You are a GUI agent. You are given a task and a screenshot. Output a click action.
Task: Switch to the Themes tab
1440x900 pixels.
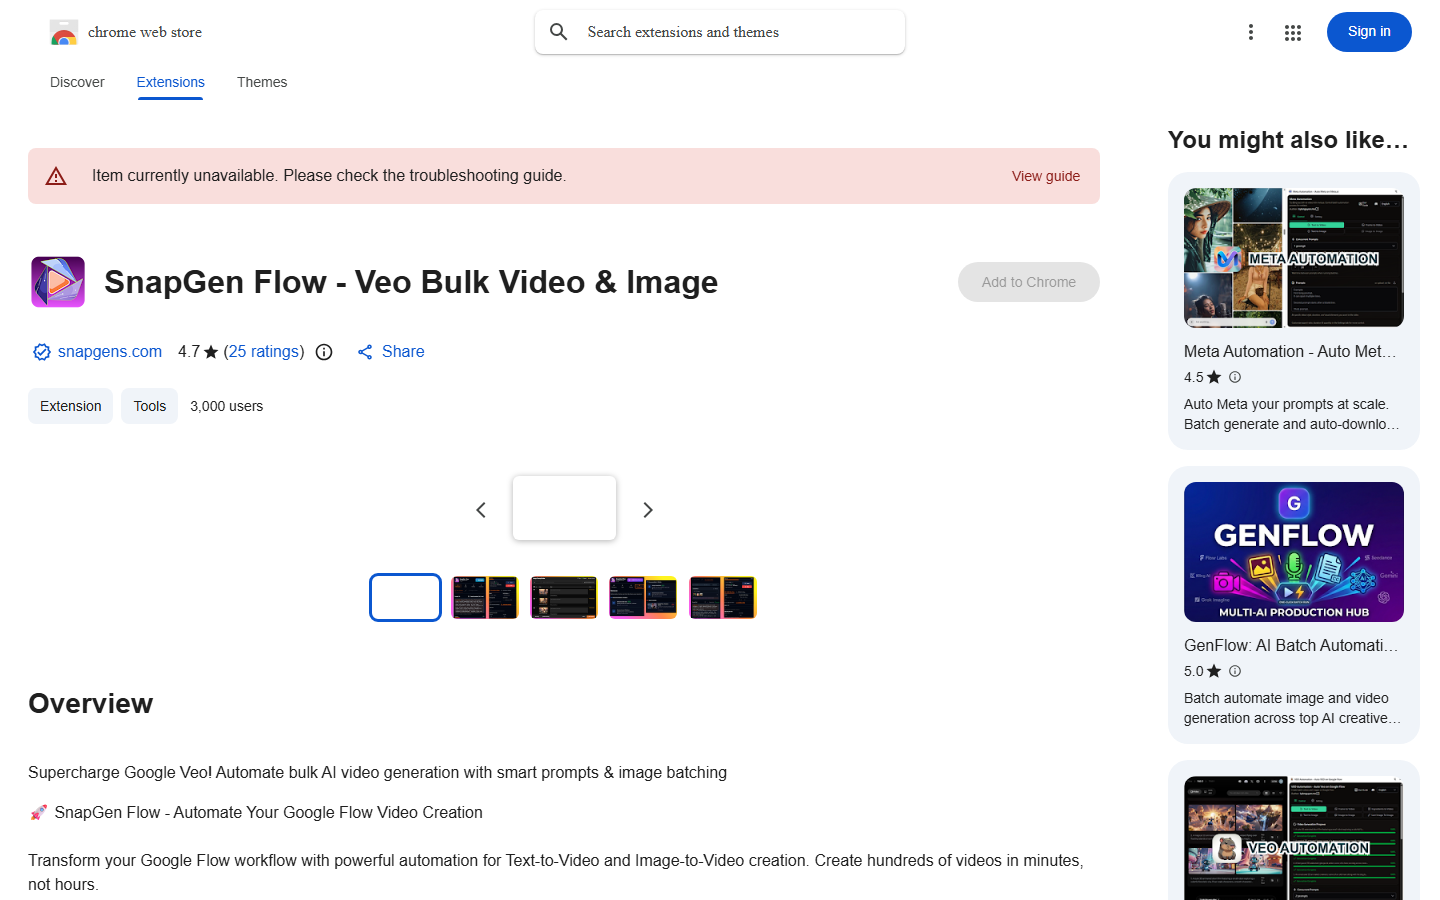click(262, 82)
